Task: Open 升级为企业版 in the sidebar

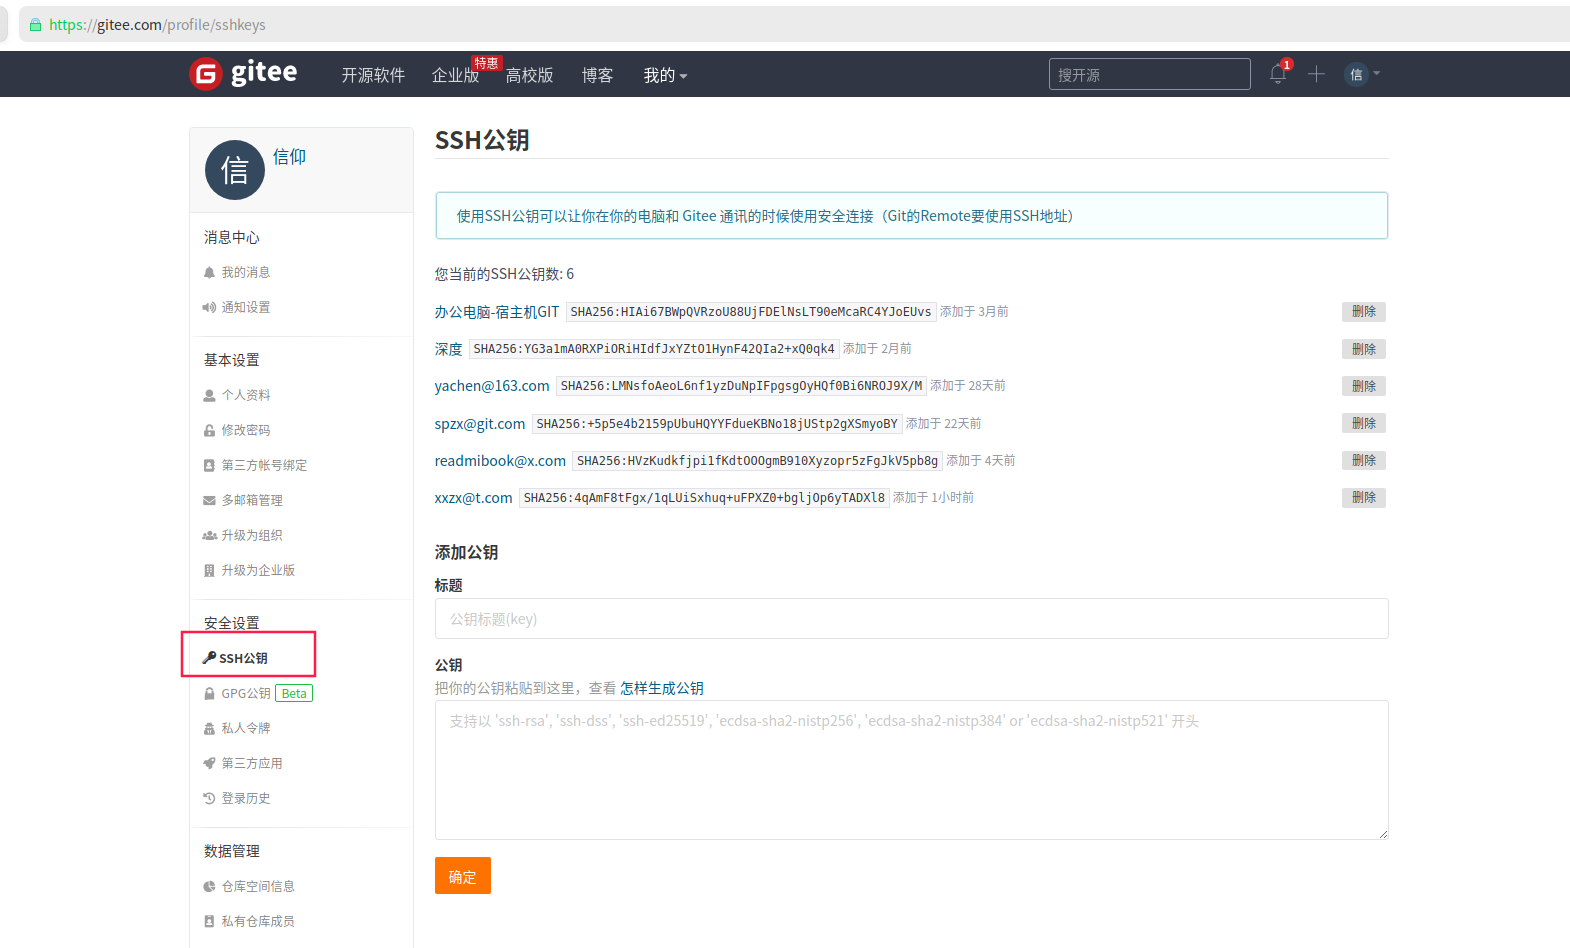Action: [258, 570]
